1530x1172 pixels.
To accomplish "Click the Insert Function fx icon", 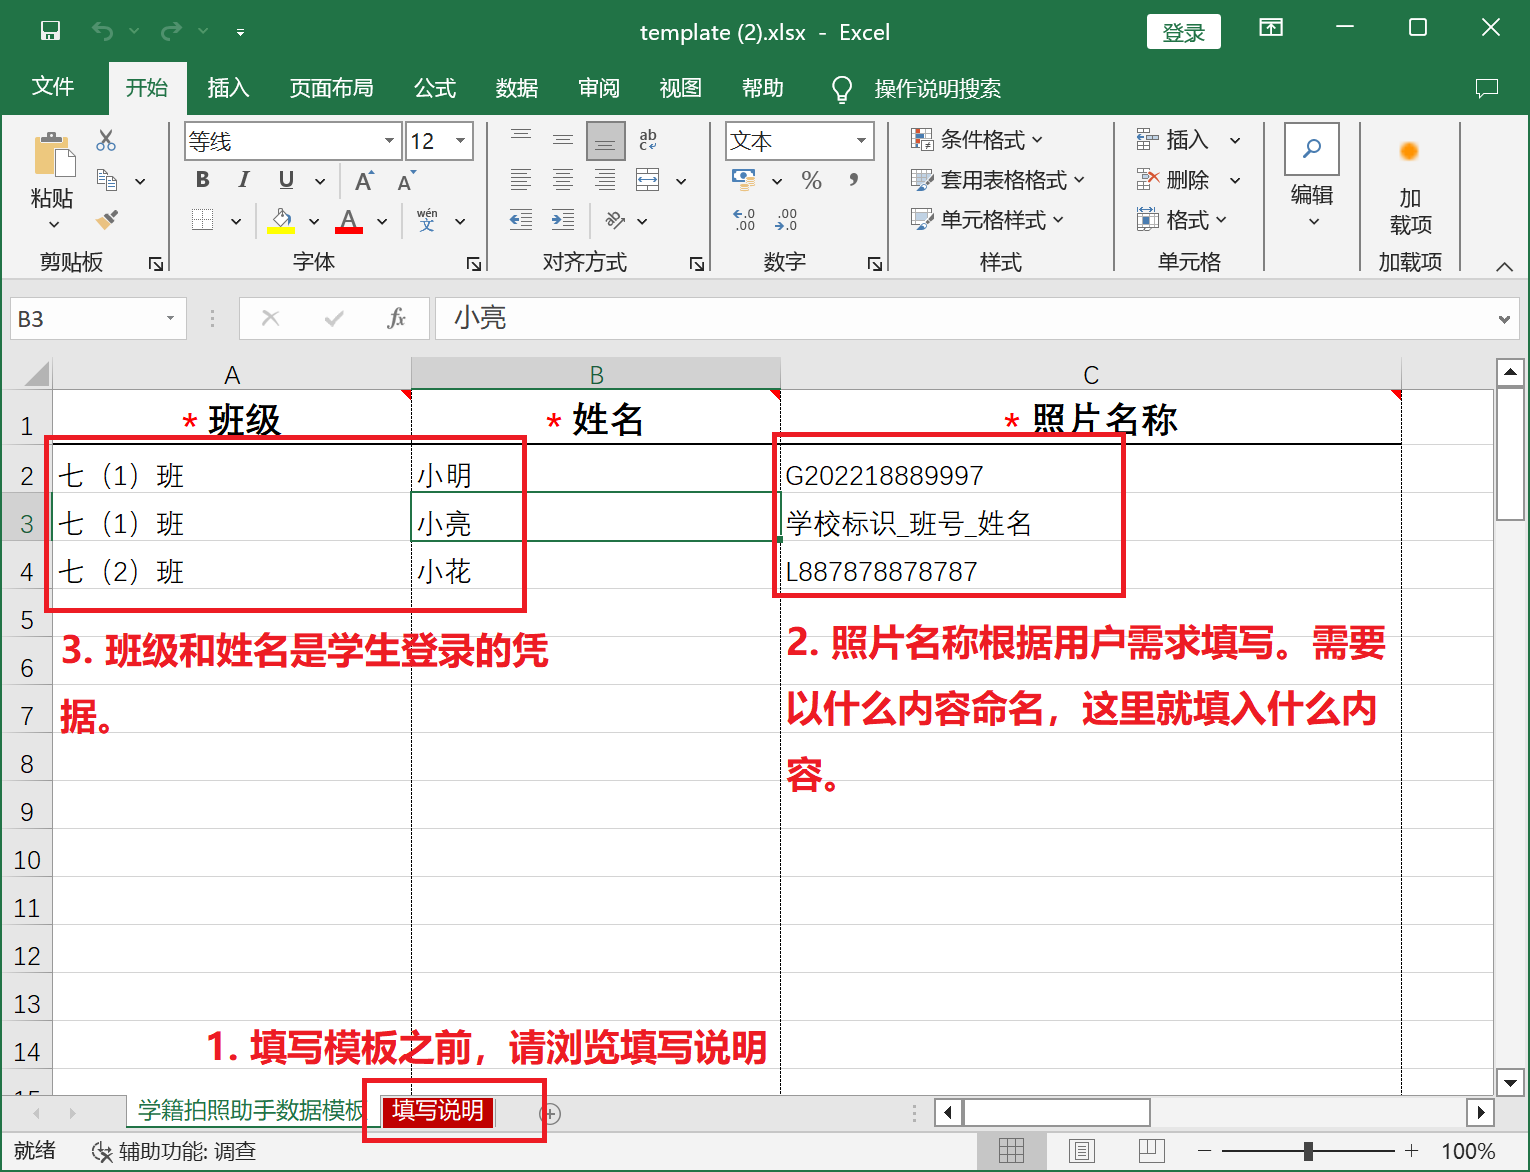I will click(396, 318).
